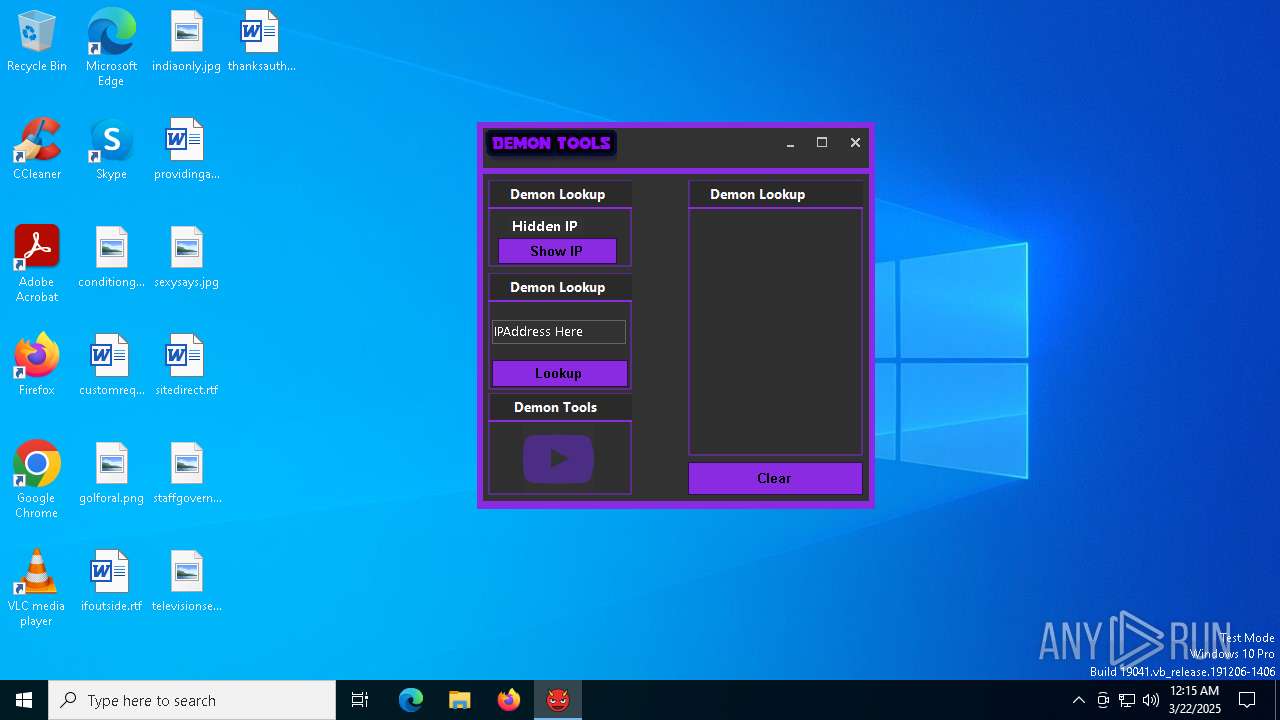Select Google Chrome desktop shortcut
Viewport: 1280px width, 720px height.
[x=37, y=480]
